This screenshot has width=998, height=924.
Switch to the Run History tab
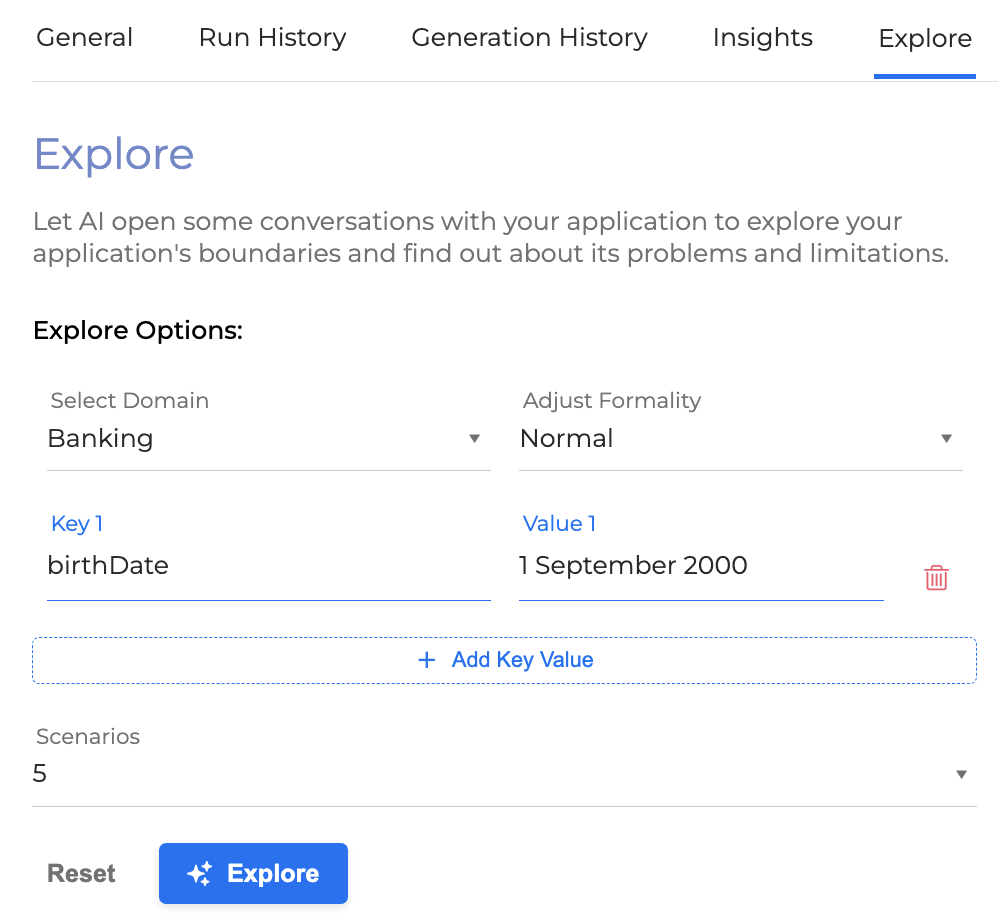(272, 38)
